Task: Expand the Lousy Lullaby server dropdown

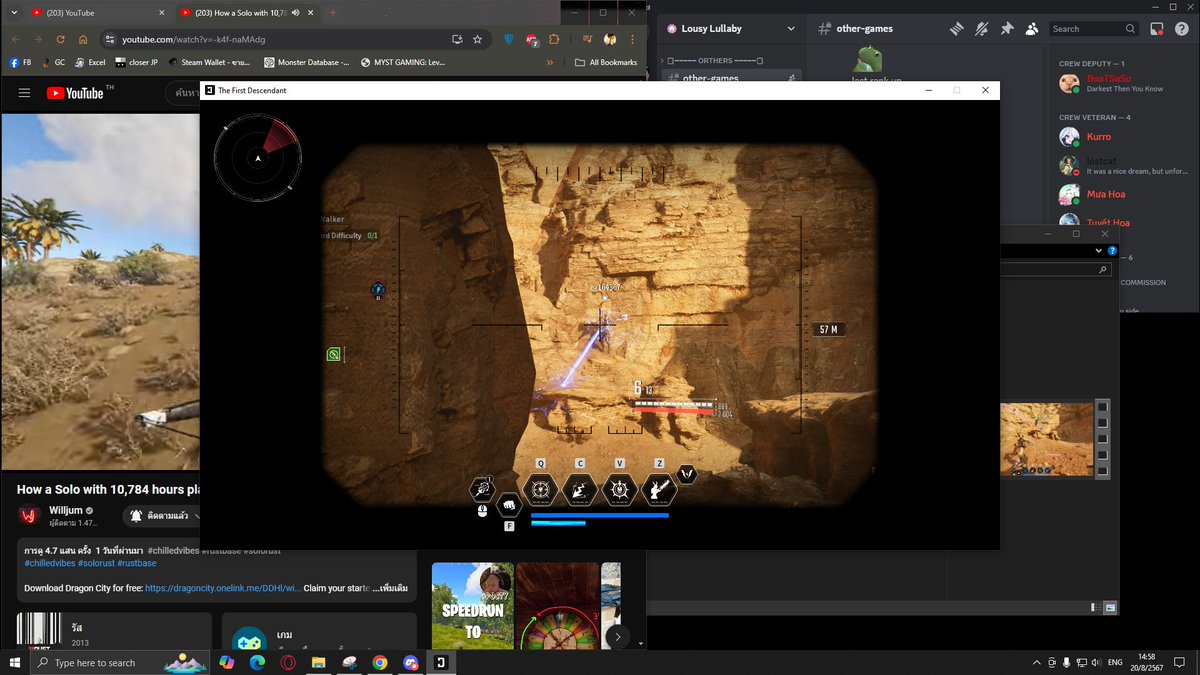Action: point(791,29)
